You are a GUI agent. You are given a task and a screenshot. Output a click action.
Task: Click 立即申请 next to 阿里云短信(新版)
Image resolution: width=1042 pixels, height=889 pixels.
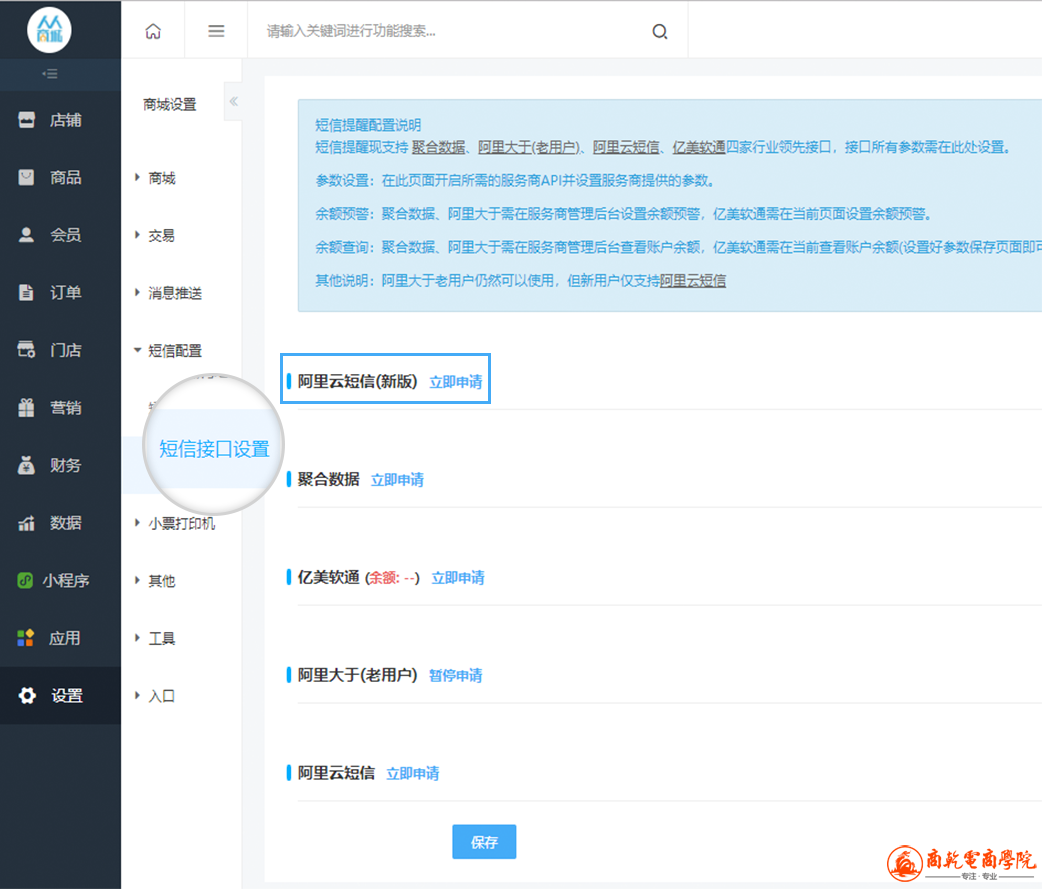click(x=456, y=381)
